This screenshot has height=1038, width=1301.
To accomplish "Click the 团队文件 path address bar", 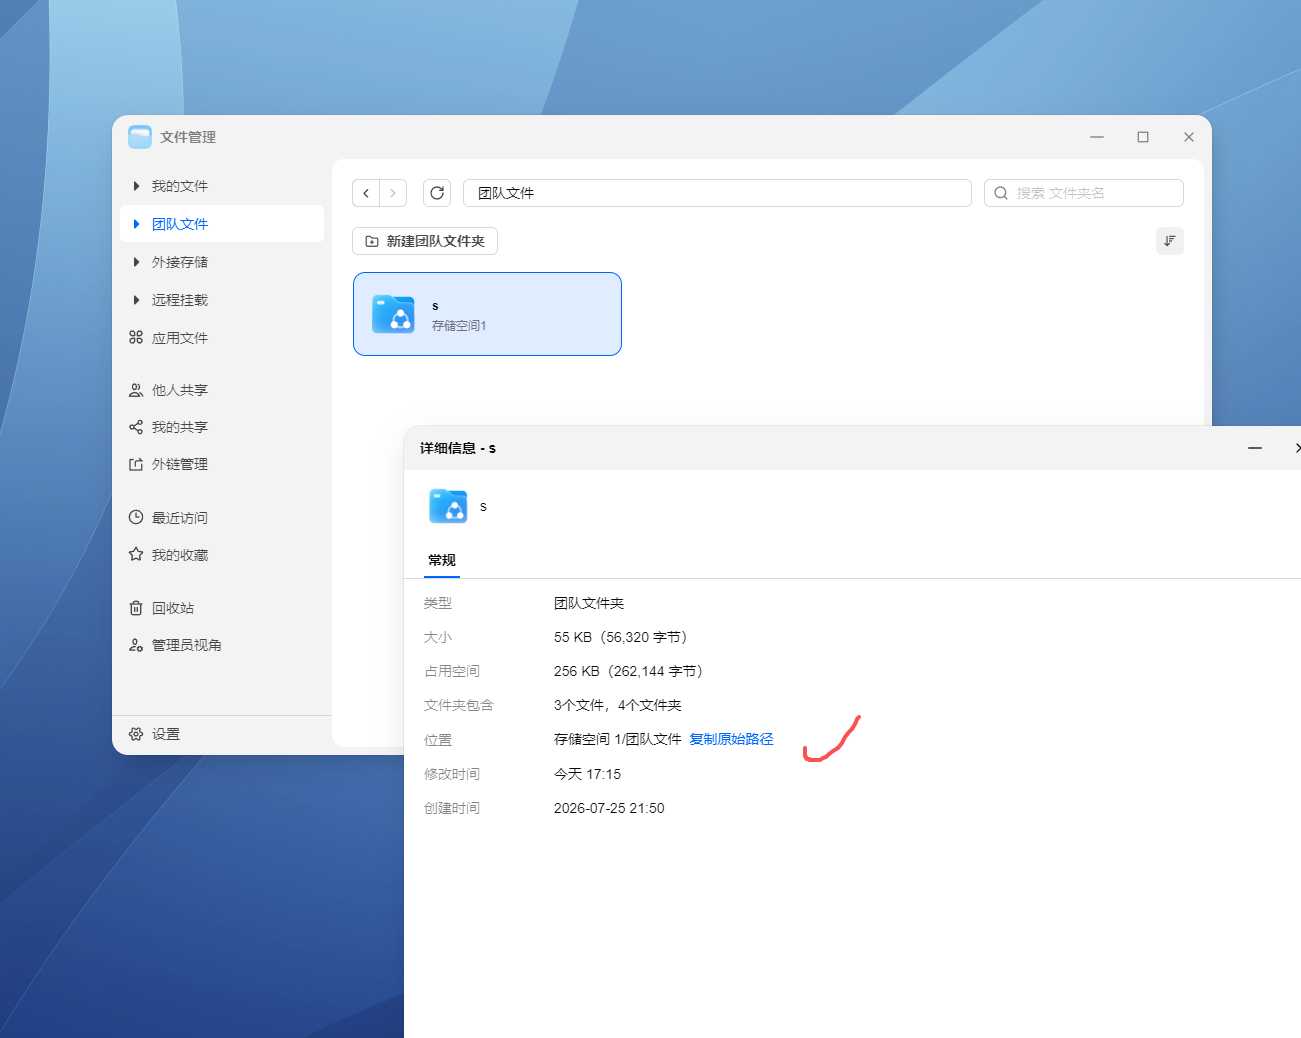I will point(717,193).
